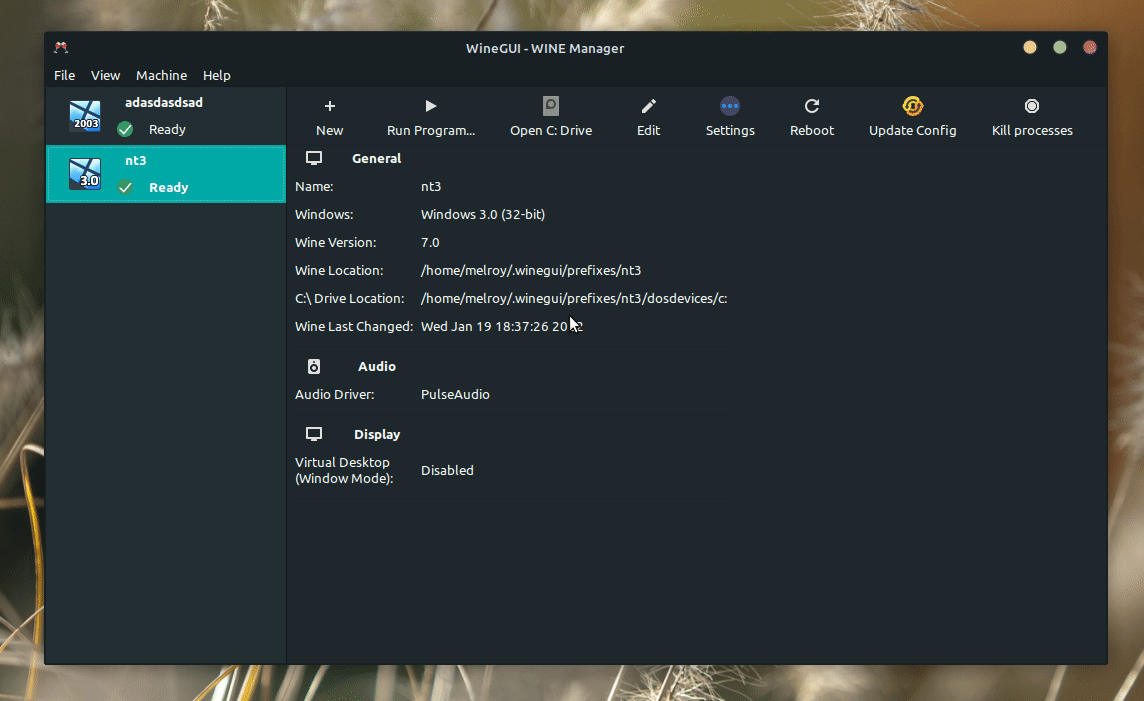Image resolution: width=1144 pixels, height=701 pixels.
Task: Click the Audio section heading
Action: coord(376,366)
